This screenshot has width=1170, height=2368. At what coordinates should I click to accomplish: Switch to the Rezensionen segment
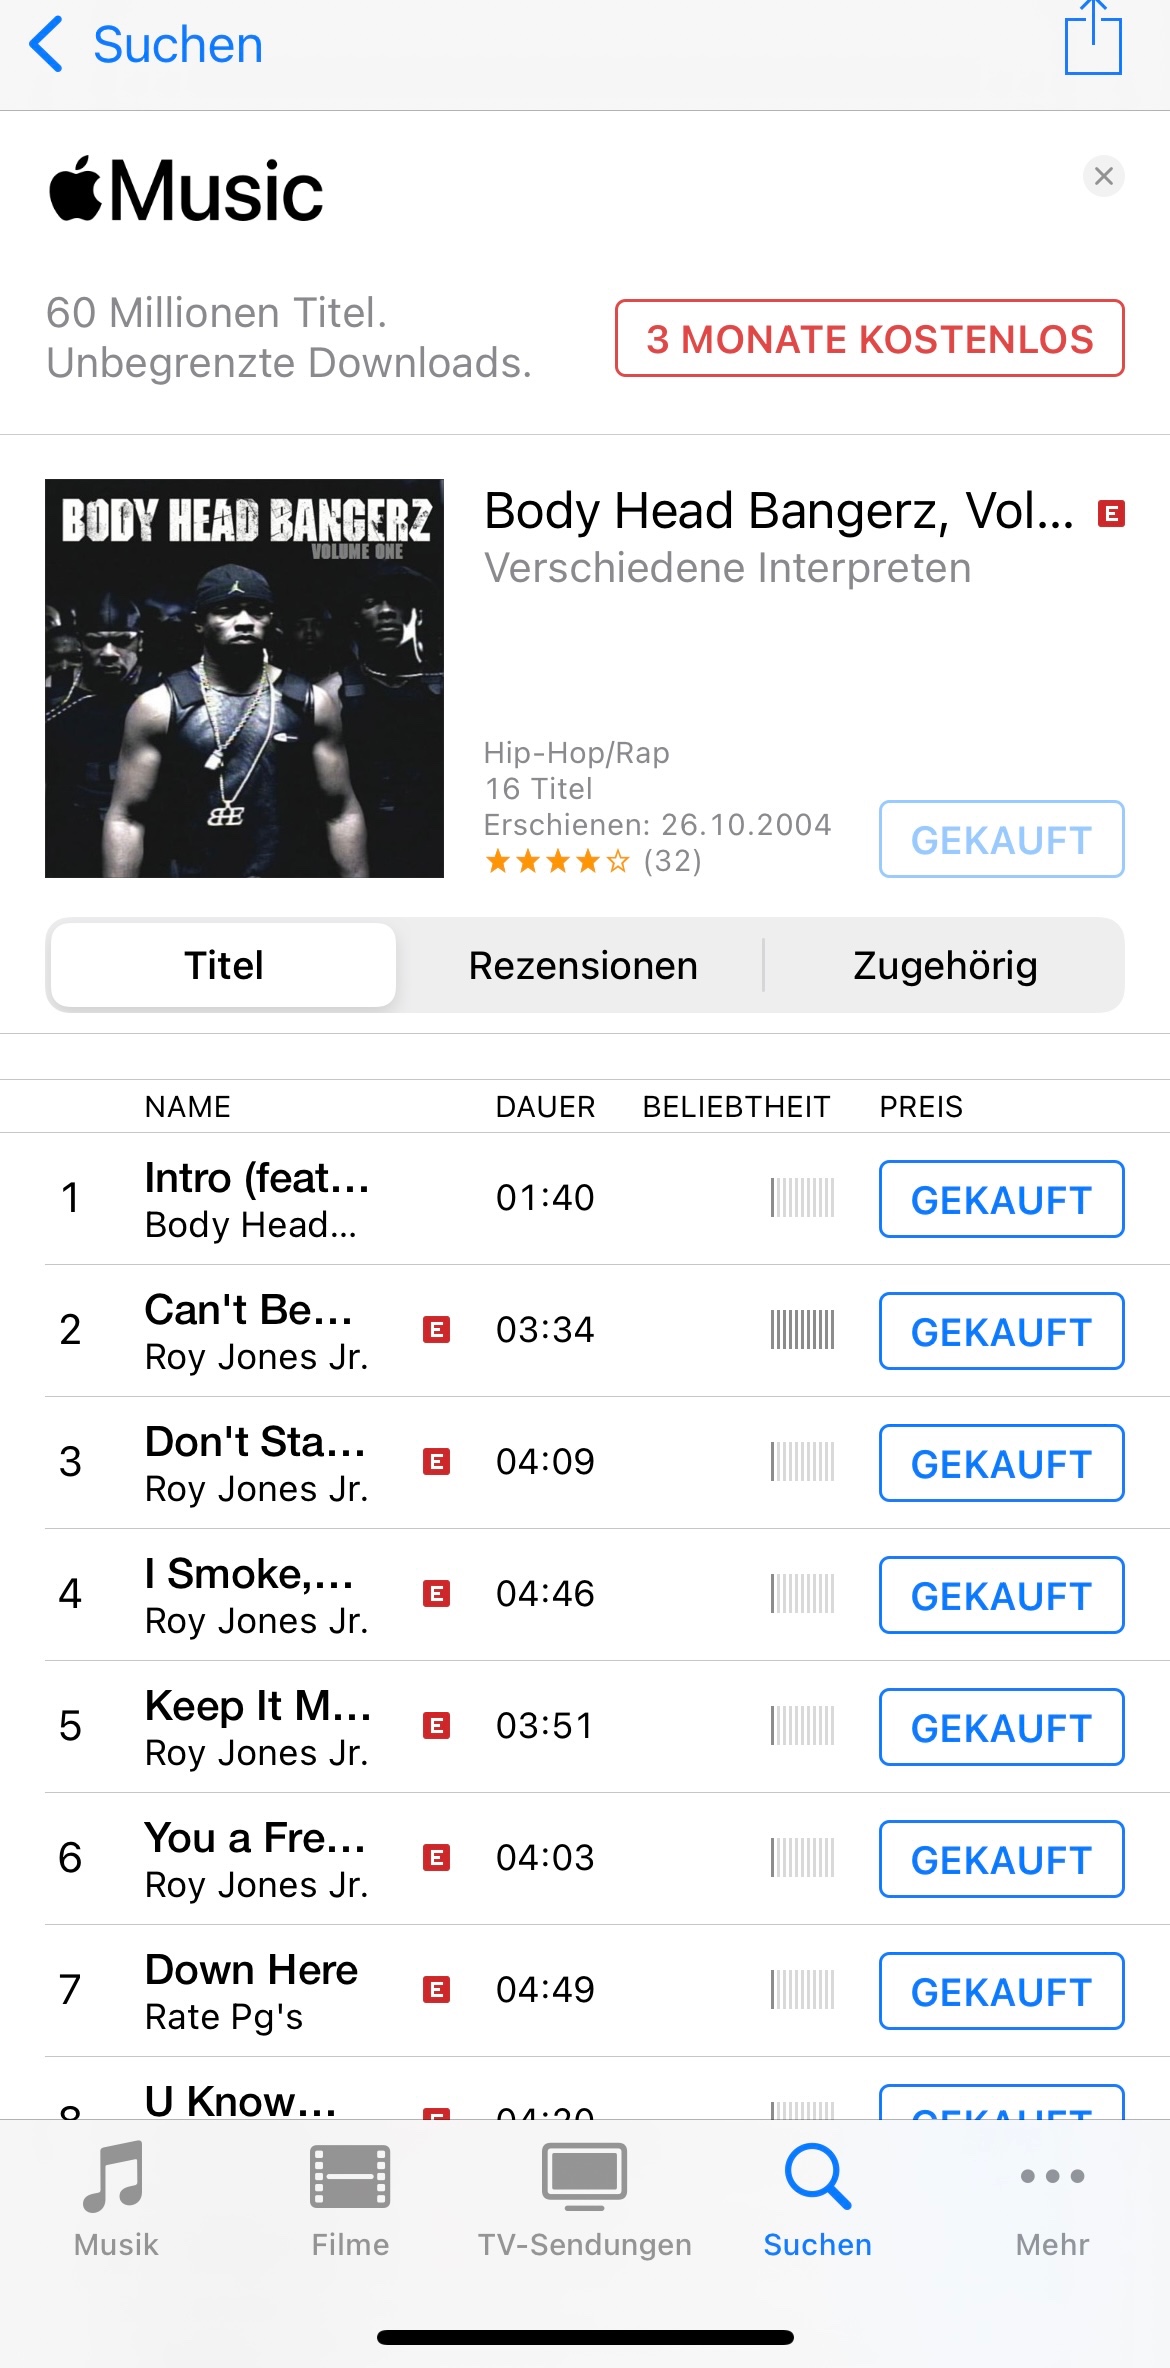(583, 965)
